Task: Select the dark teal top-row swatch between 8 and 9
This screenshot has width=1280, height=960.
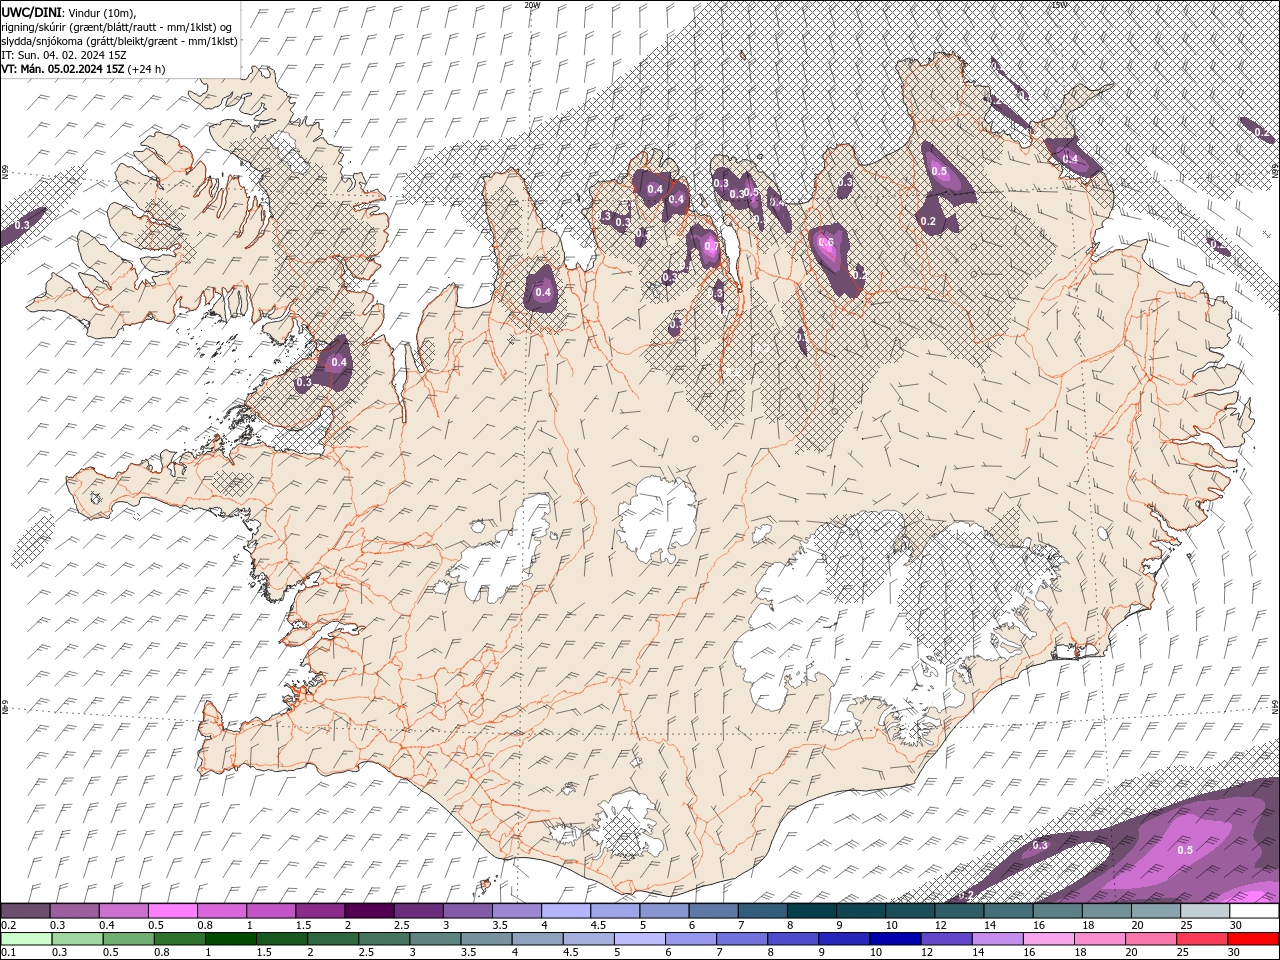Action: [x=811, y=911]
